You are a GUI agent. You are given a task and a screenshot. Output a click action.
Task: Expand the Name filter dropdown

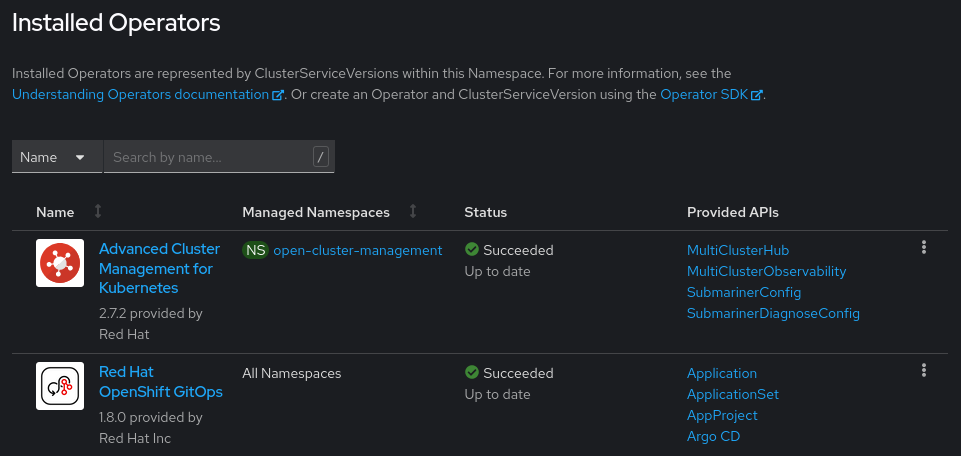pos(57,157)
